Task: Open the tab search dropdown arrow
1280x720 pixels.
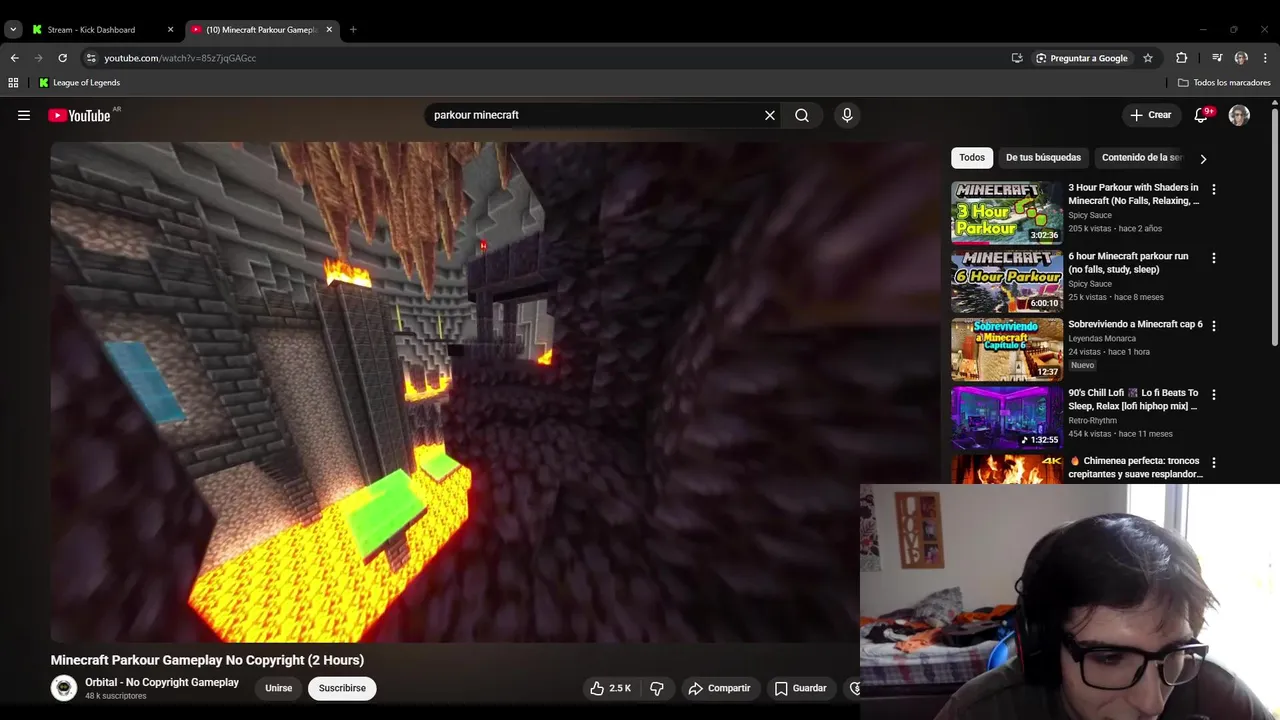Action: point(13,30)
